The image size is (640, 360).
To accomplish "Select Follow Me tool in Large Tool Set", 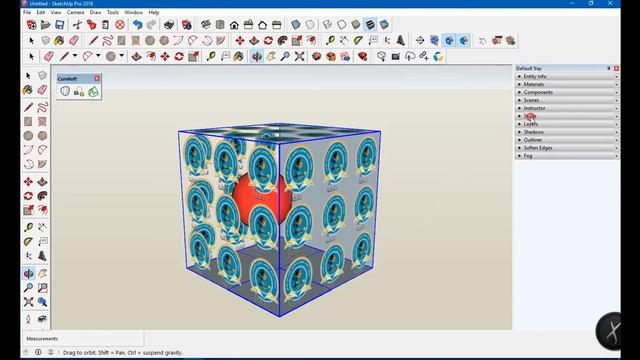I will (42, 196).
